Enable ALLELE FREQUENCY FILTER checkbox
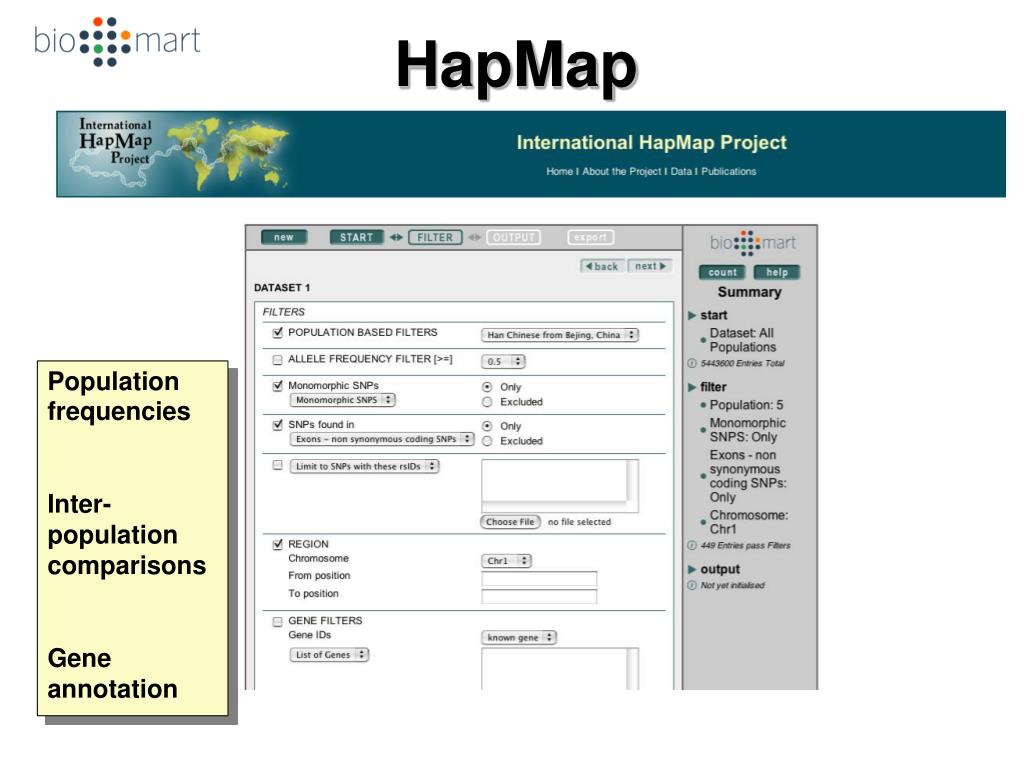Screen dimensions: 1024x768 click(278, 359)
